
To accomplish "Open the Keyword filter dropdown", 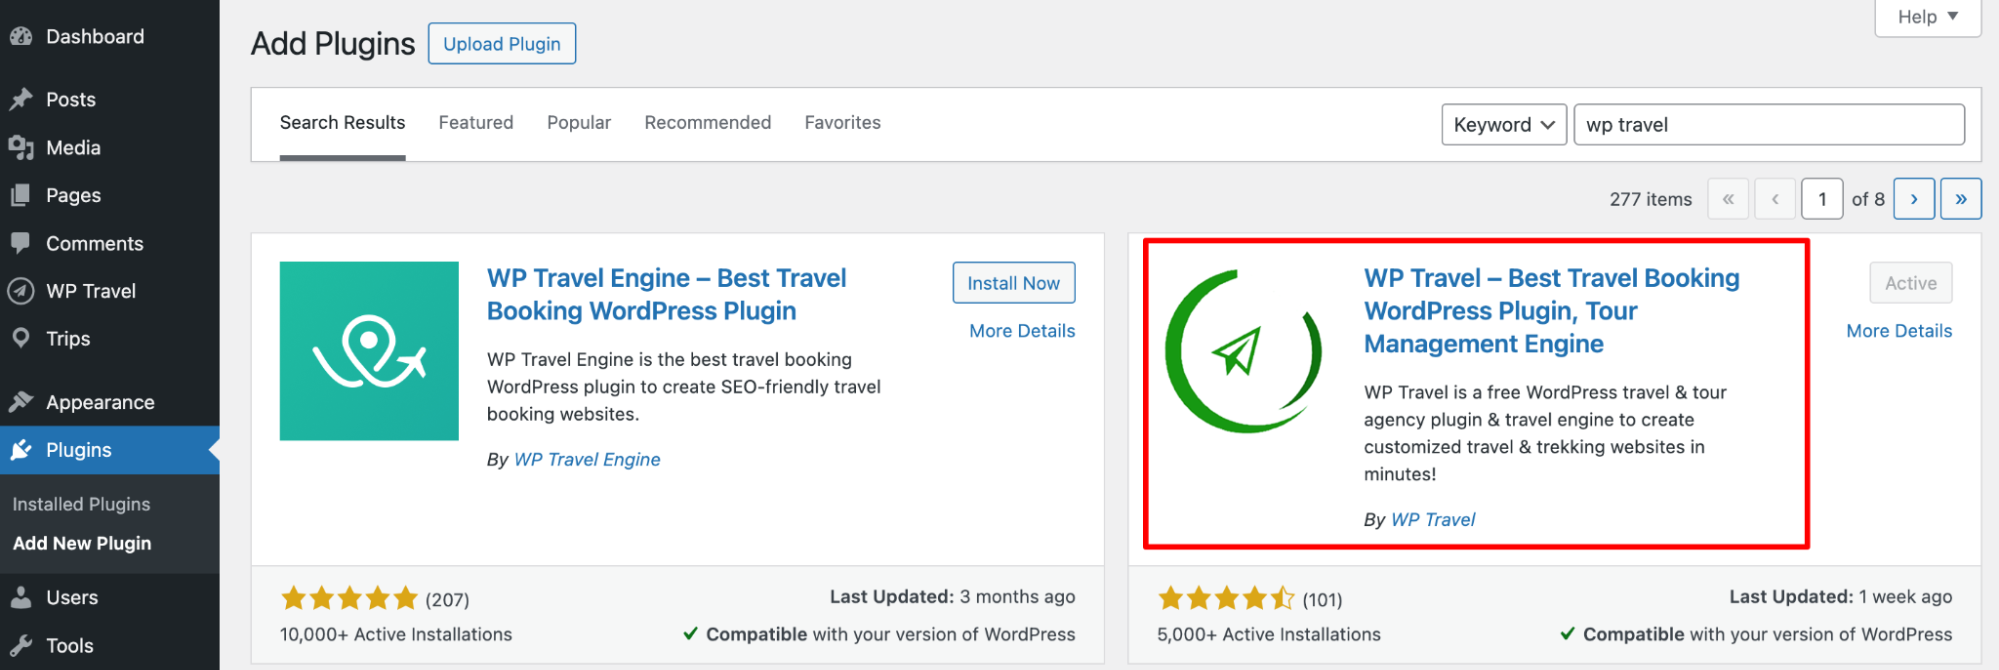I will pyautogui.click(x=1503, y=124).
